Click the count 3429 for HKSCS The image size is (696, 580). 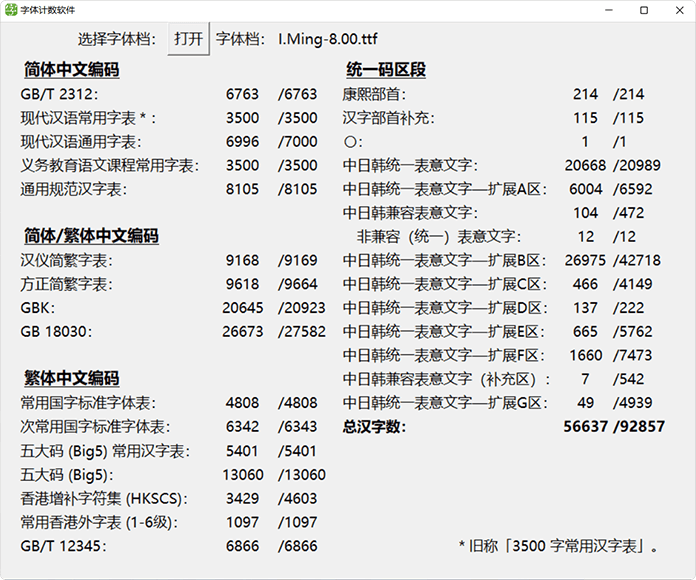coord(242,498)
